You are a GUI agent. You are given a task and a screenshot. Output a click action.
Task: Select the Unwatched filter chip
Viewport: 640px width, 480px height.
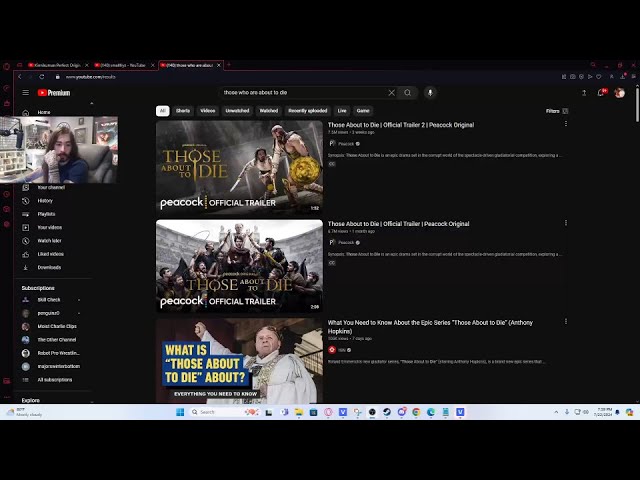(x=237, y=111)
